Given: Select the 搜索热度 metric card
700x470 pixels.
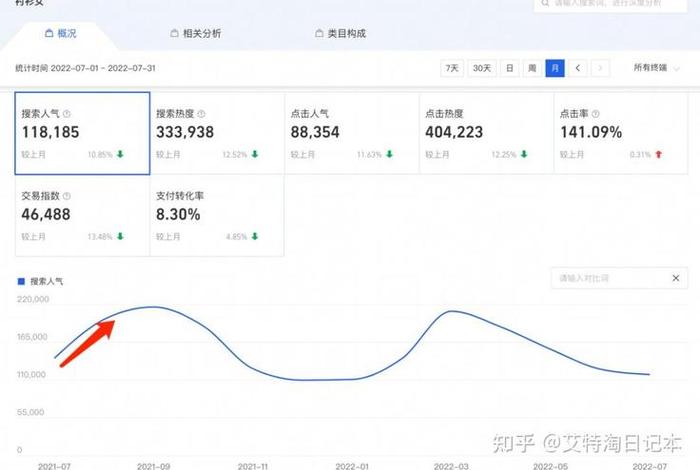Looking at the screenshot, I should coord(217,133).
